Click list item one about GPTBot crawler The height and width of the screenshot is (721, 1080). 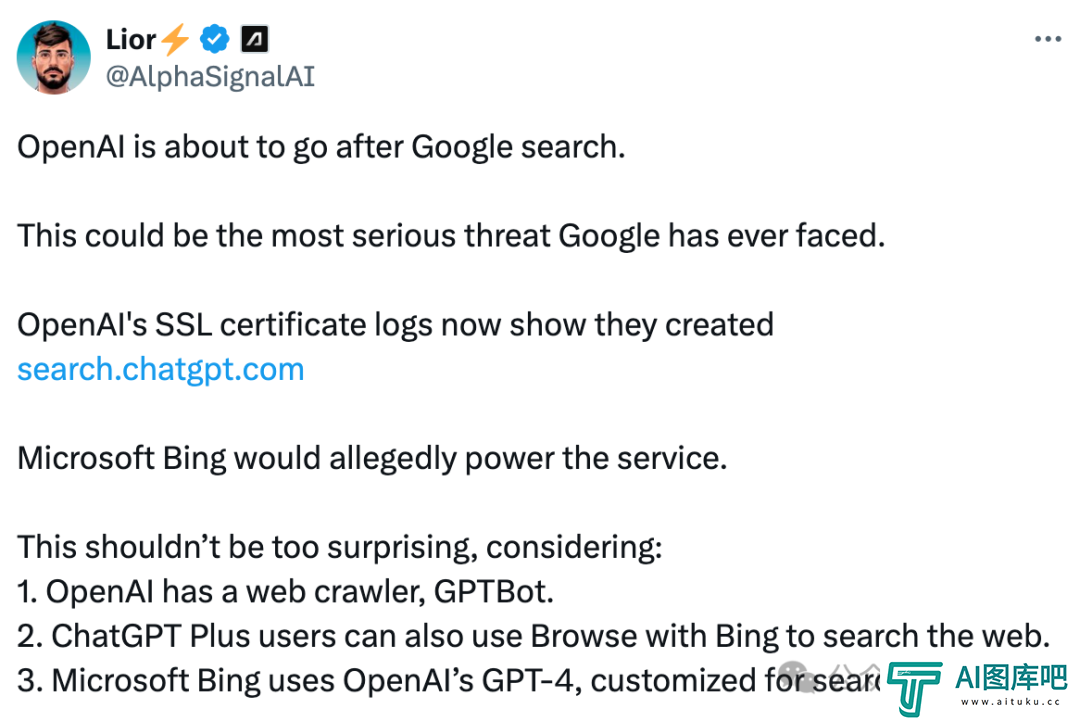coord(285,592)
